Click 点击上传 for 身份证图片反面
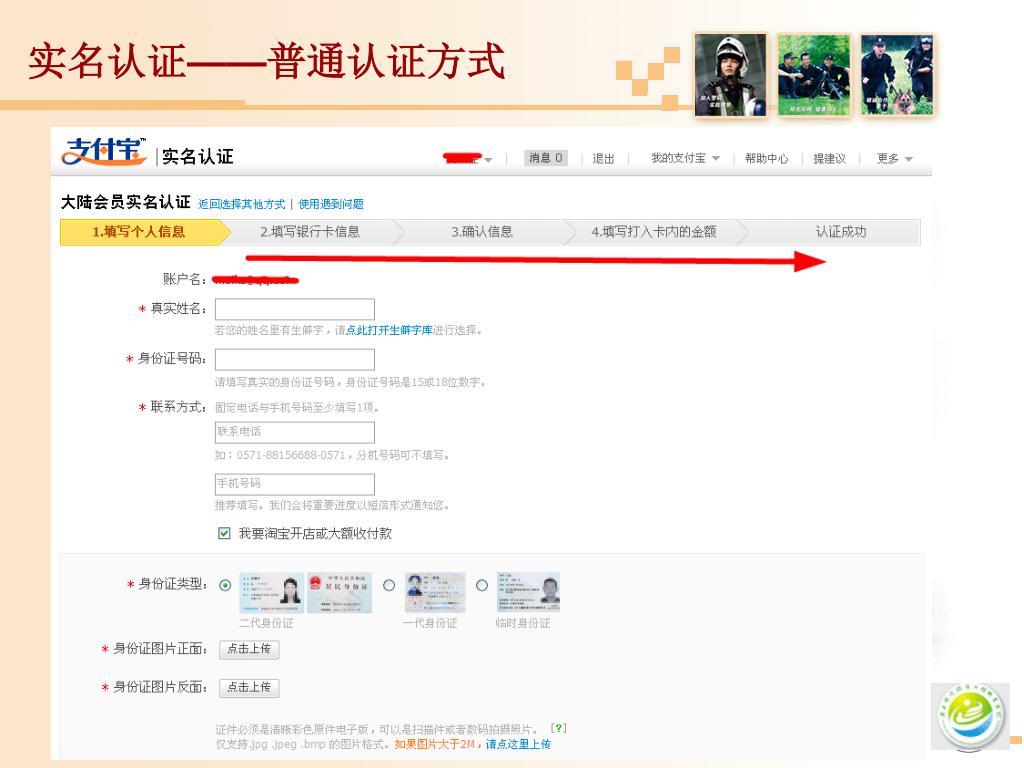Image resolution: width=1024 pixels, height=768 pixels. pyautogui.click(x=249, y=688)
